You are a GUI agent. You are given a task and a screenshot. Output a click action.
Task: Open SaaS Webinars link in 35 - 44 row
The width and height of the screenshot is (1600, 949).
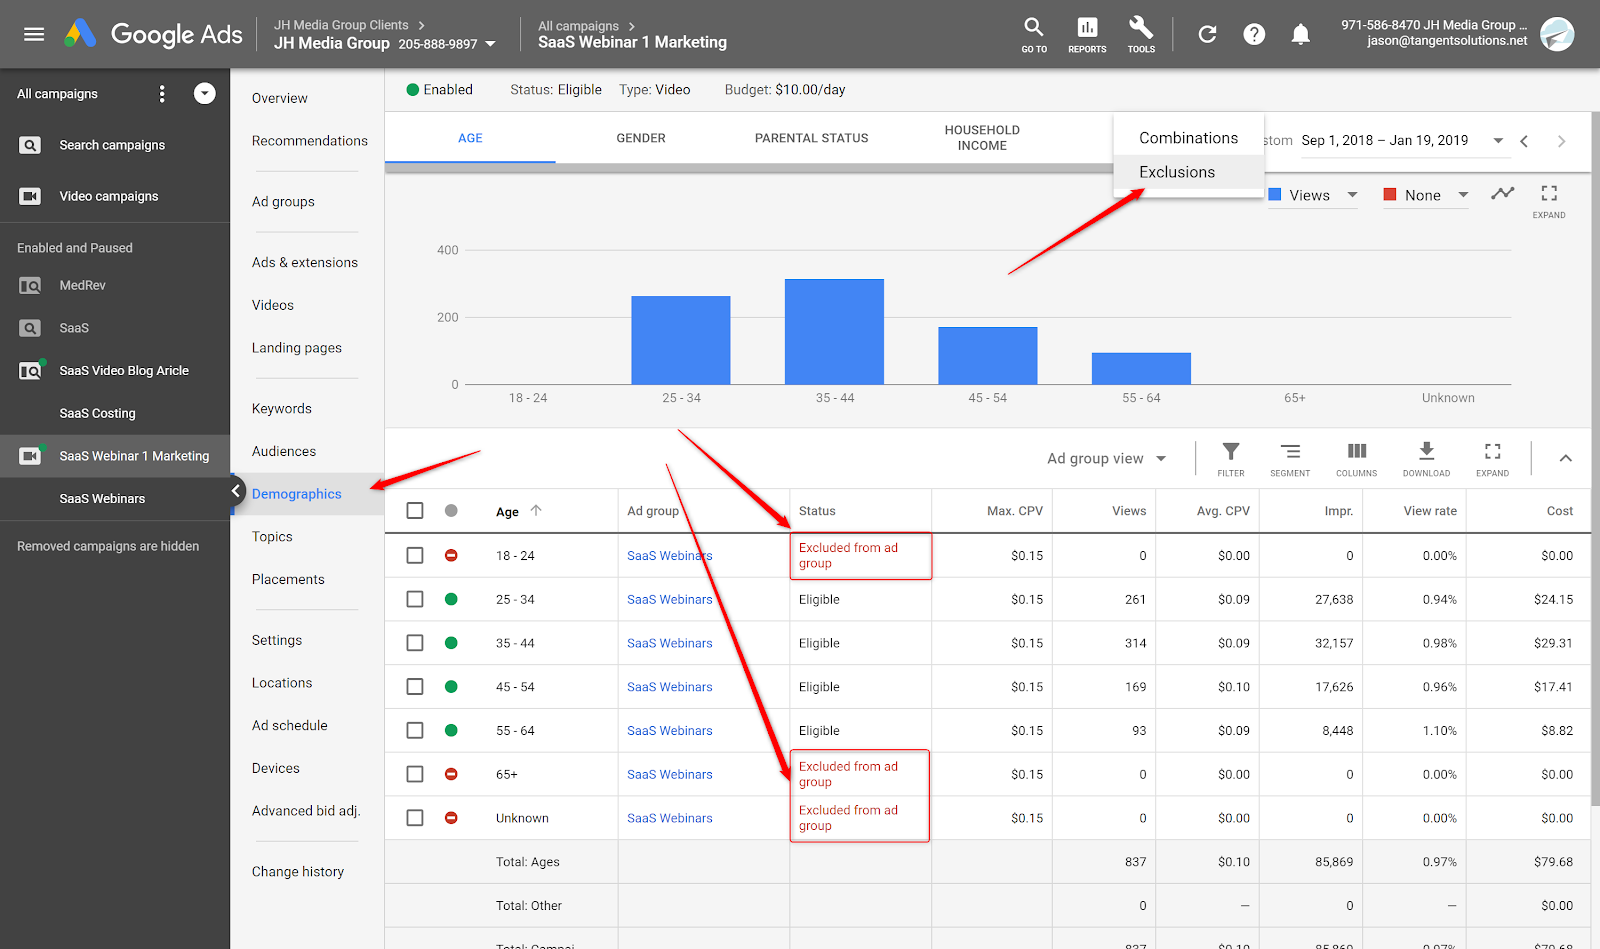click(x=669, y=643)
